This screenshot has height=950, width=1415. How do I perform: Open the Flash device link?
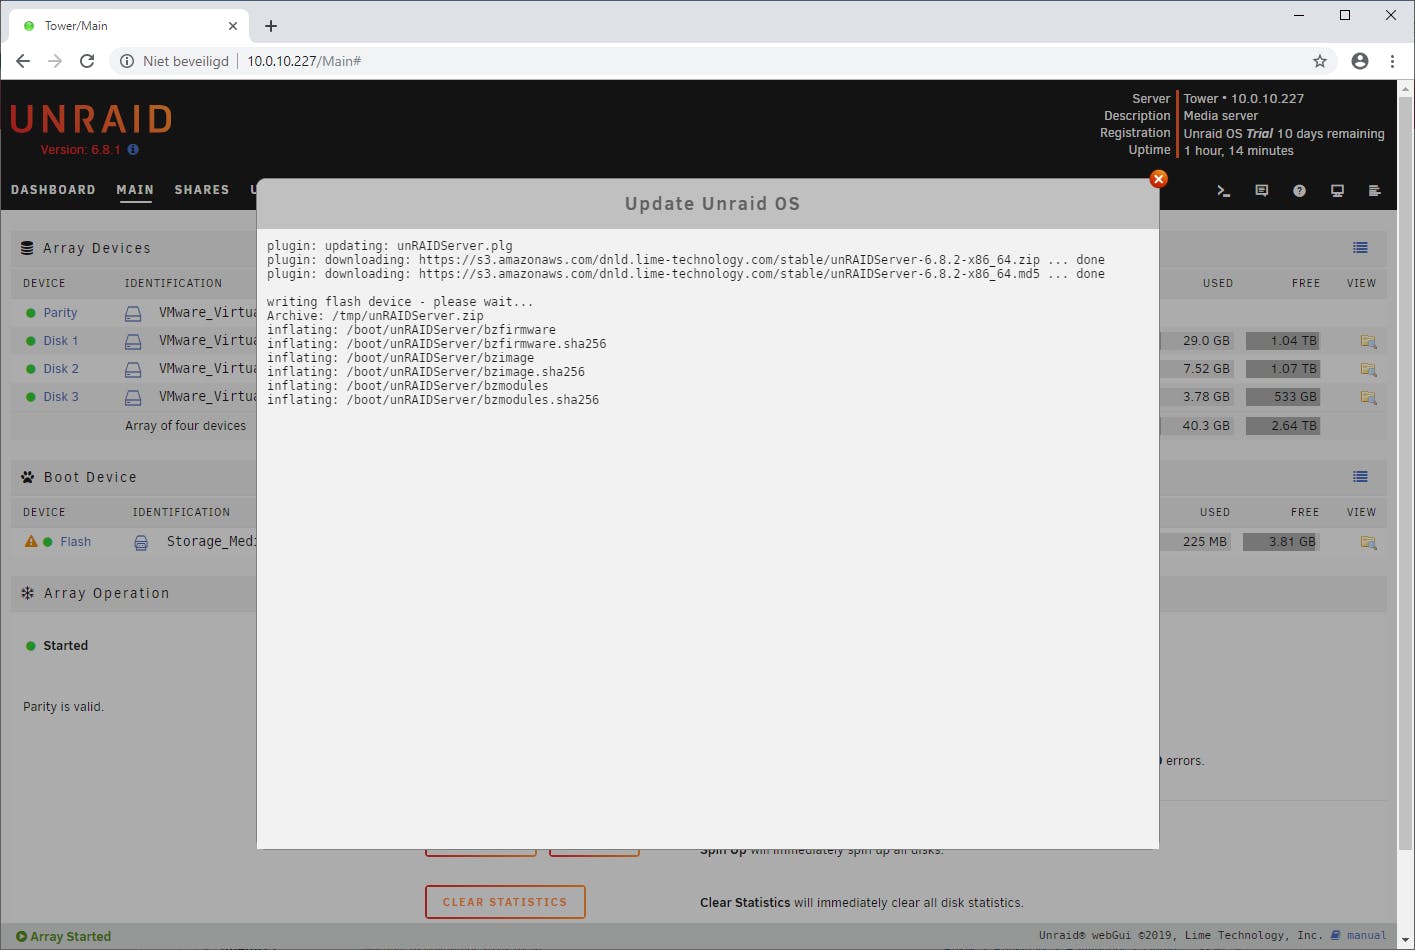coord(75,542)
